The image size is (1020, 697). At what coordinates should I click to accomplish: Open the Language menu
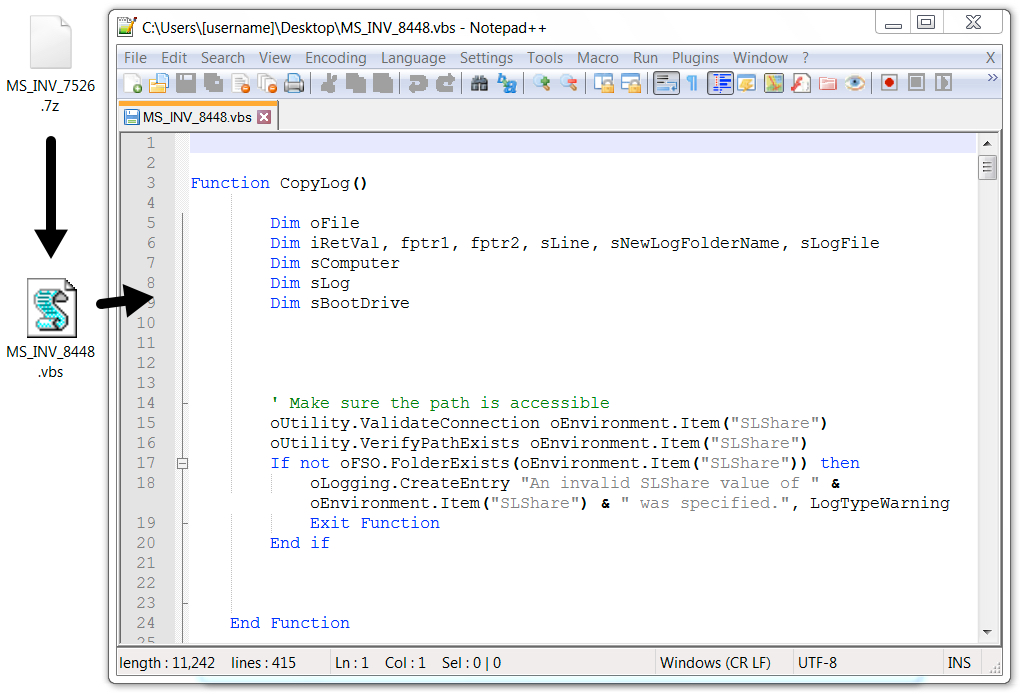click(413, 58)
